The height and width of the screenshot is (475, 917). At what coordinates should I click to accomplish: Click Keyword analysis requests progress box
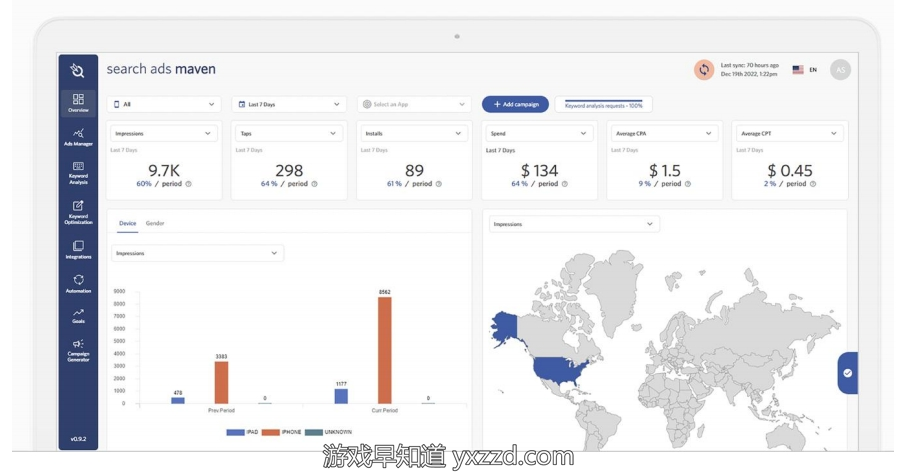click(604, 104)
